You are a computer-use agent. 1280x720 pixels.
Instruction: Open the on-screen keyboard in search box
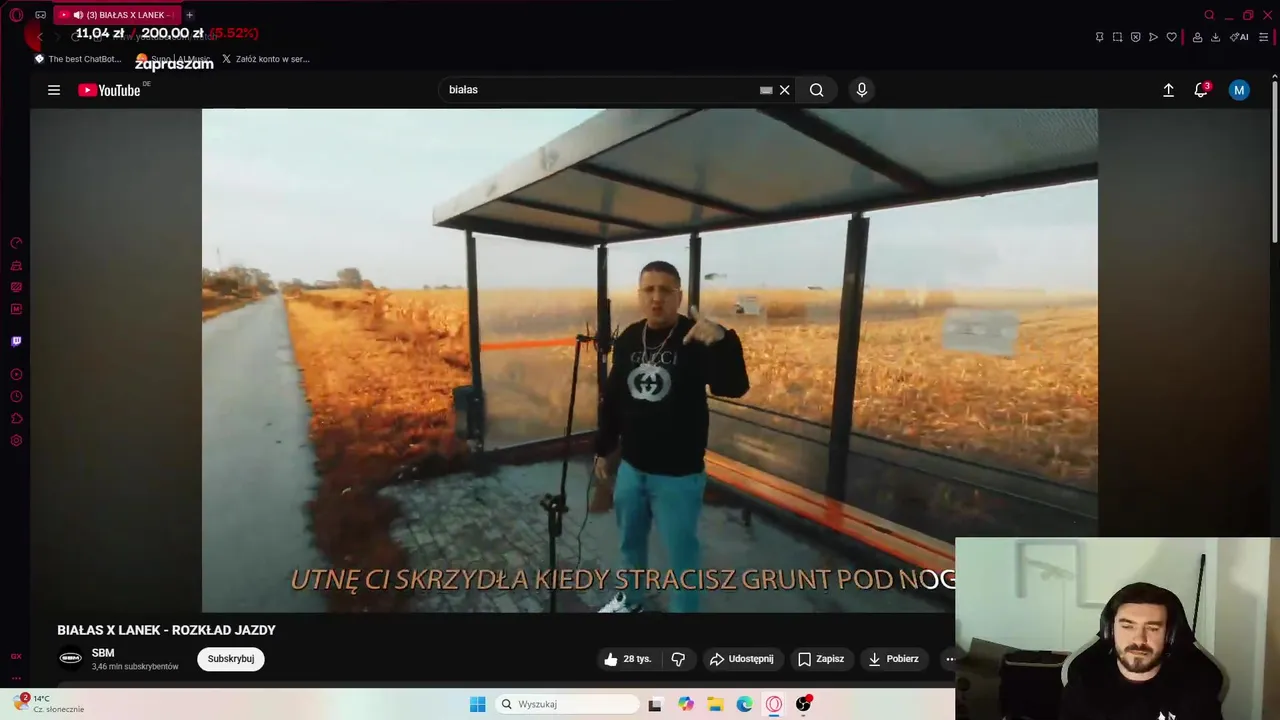766,90
